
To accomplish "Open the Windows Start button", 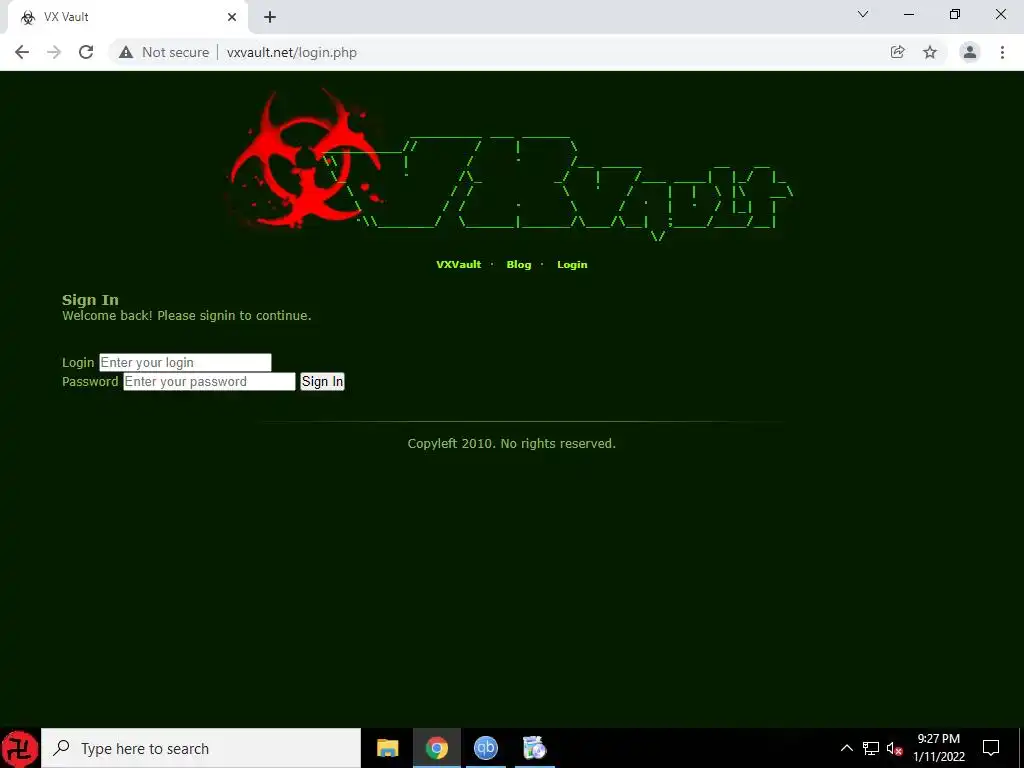I will pyautogui.click(x=20, y=748).
